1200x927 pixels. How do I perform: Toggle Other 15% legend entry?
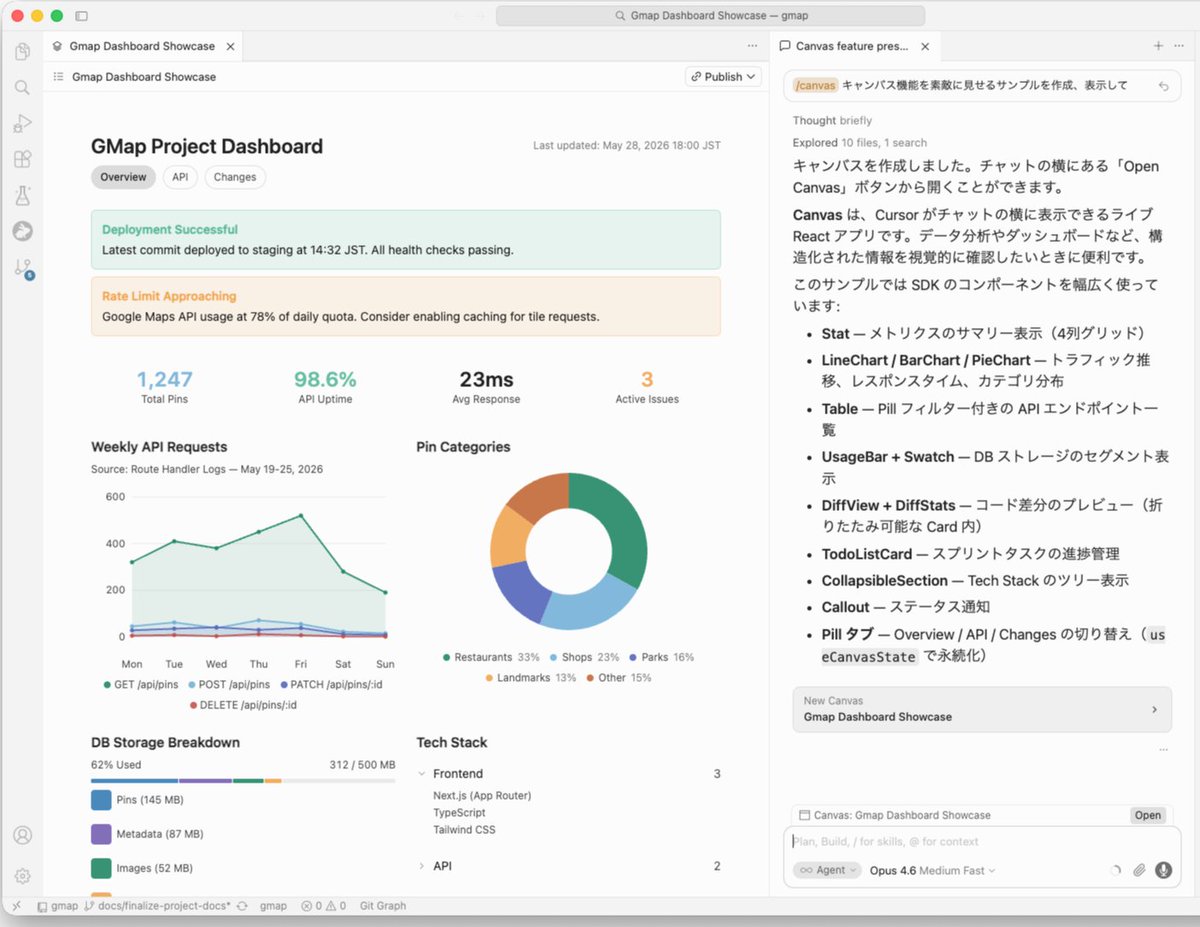(x=618, y=678)
